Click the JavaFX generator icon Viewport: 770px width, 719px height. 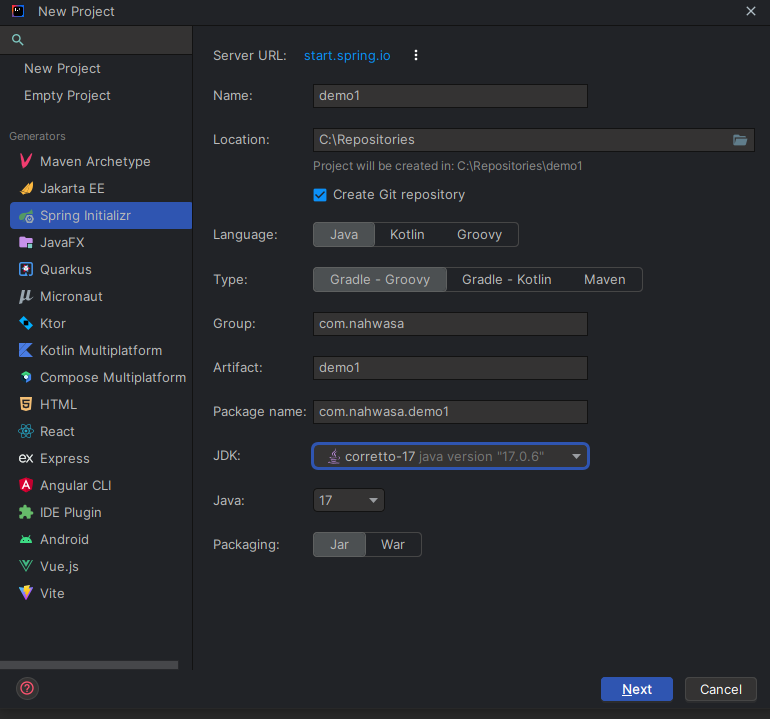click(26, 242)
